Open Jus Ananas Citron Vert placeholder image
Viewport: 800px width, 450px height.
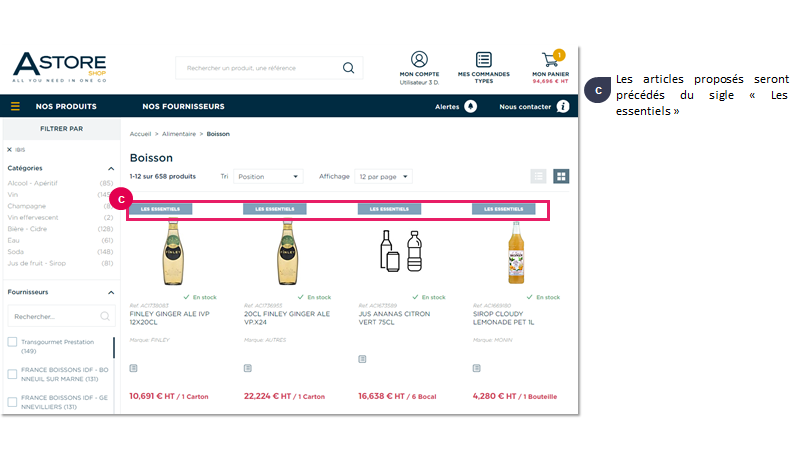(x=402, y=251)
